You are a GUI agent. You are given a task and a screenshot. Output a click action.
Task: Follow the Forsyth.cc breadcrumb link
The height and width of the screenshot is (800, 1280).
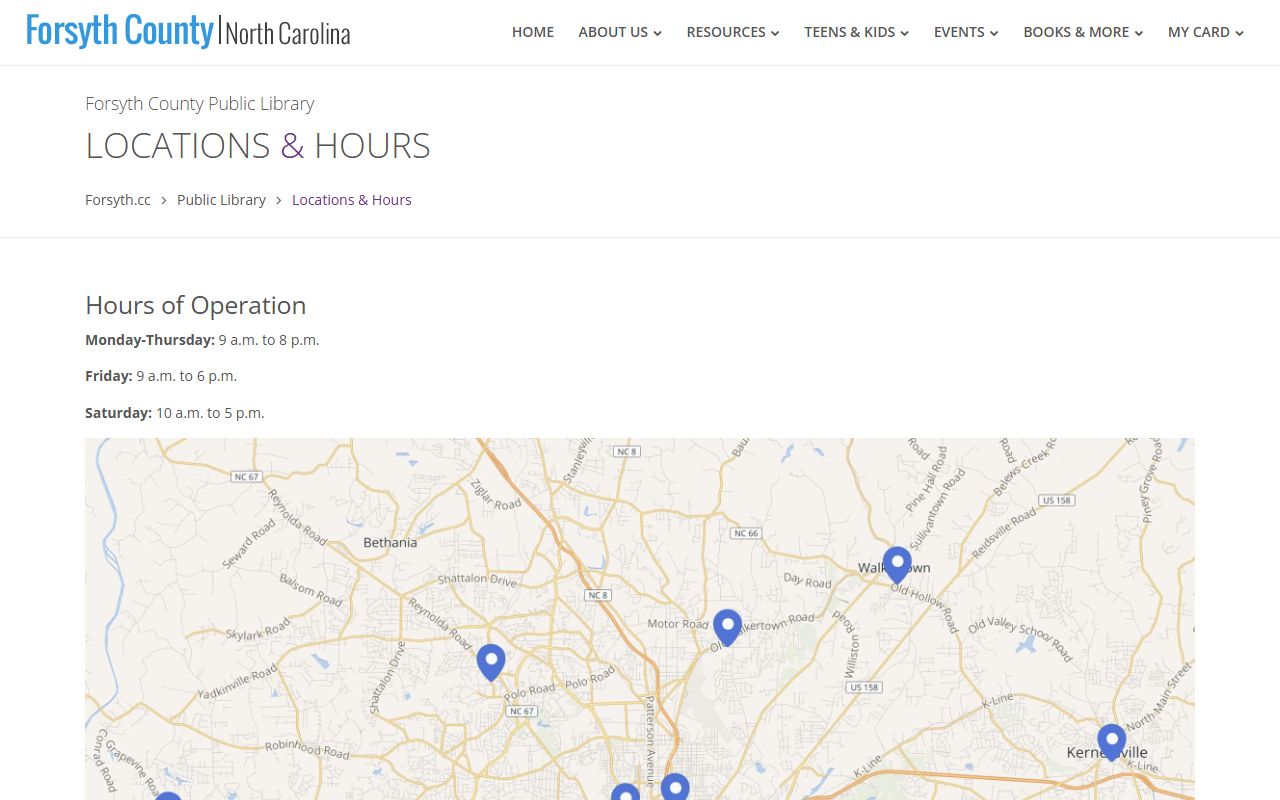point(118,200)
